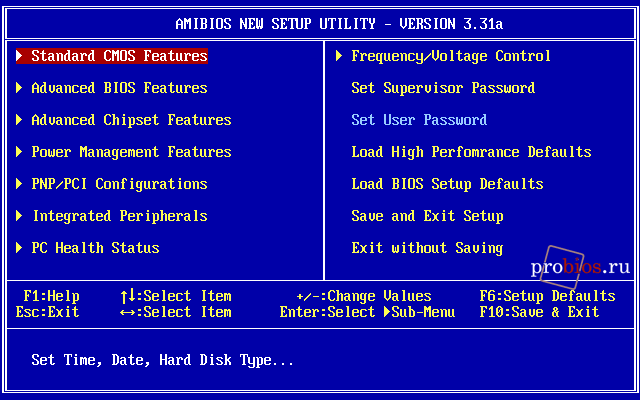Select Save and Exit Setup
The height and width of the screenshot is (400, 640).
tap(427, 216)
